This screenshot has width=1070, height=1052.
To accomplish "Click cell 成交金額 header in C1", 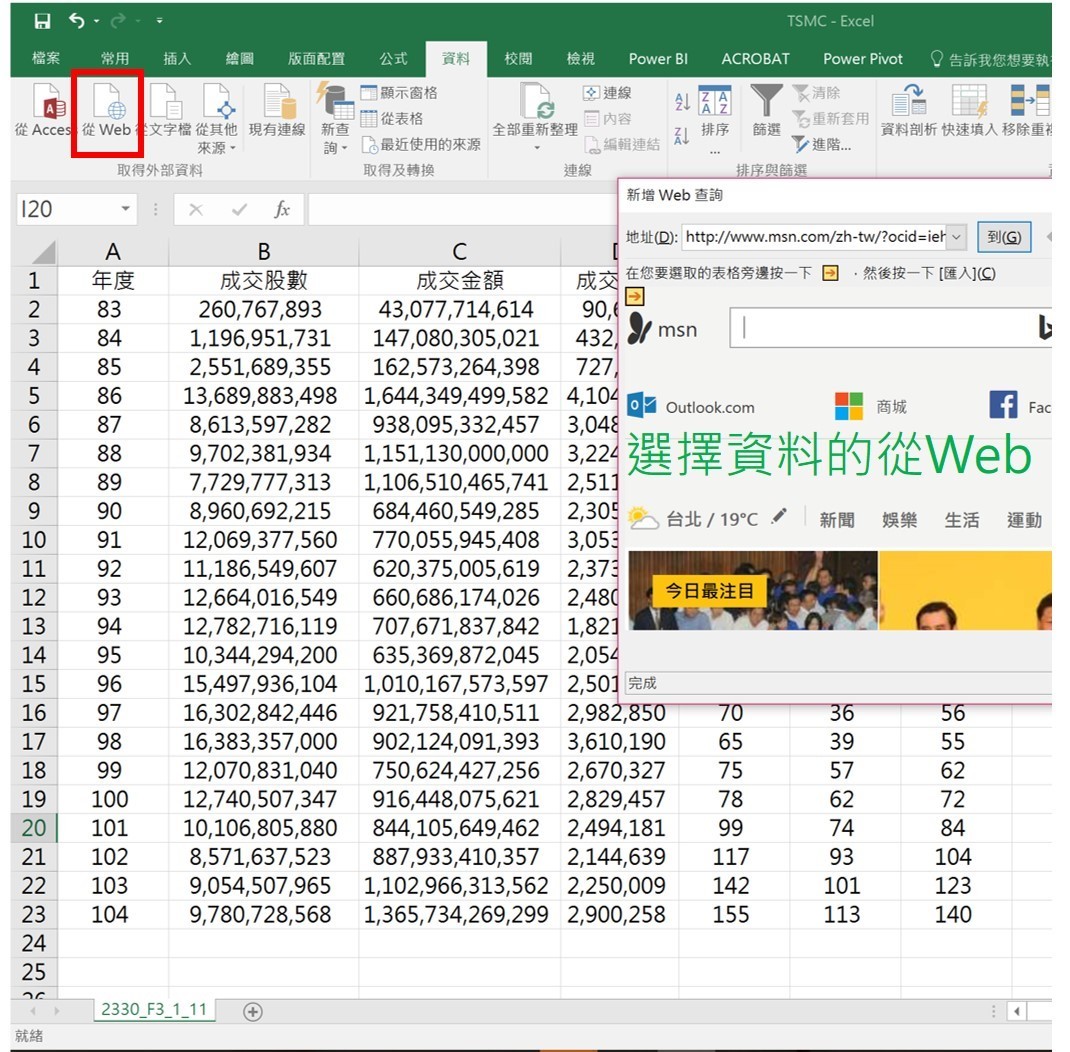I will coord(459,280).
